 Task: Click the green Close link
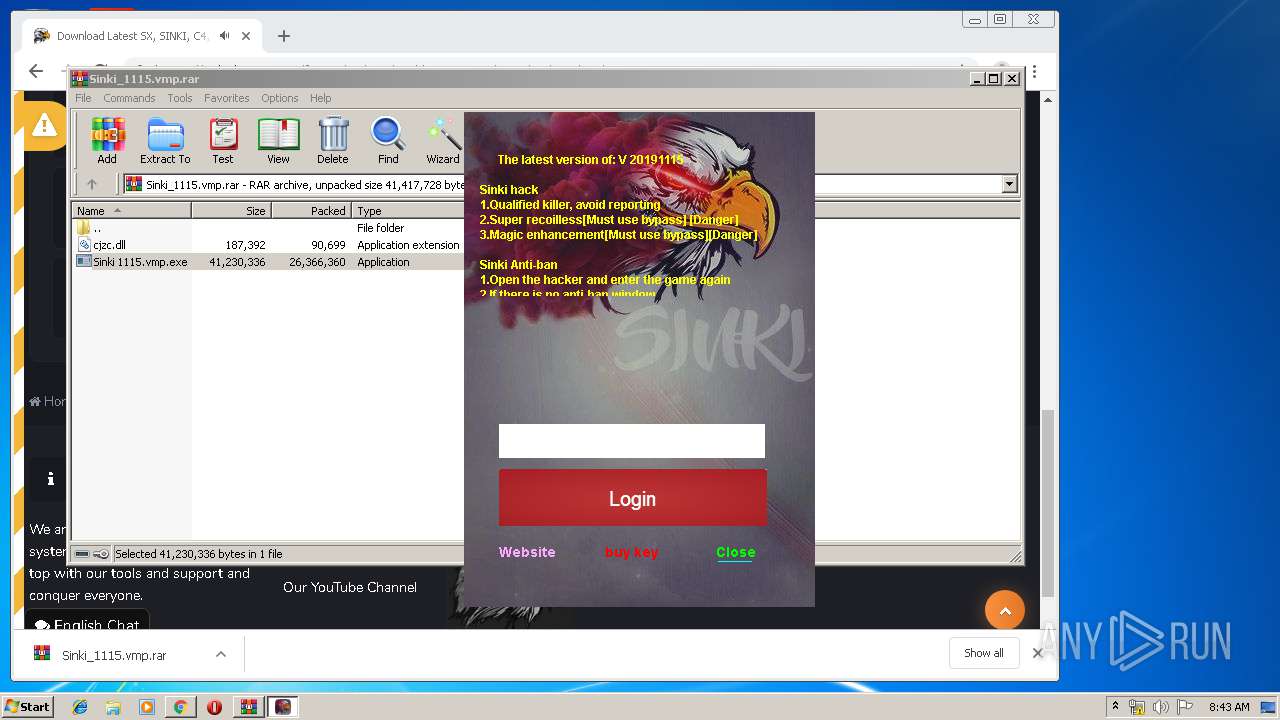click(x=735, y=552)
